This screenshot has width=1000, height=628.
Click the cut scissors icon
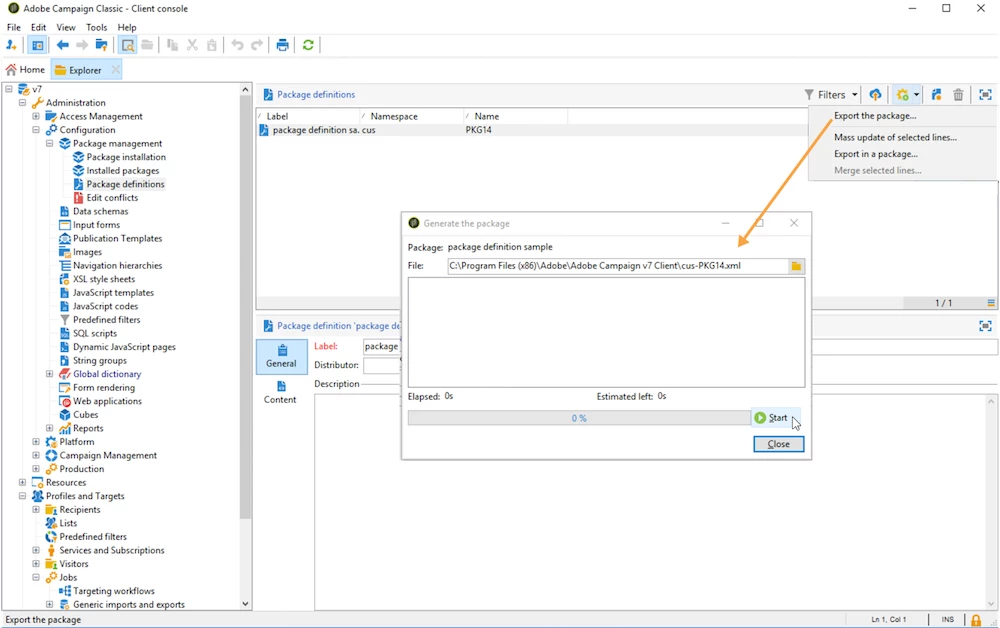coord(192,45)
